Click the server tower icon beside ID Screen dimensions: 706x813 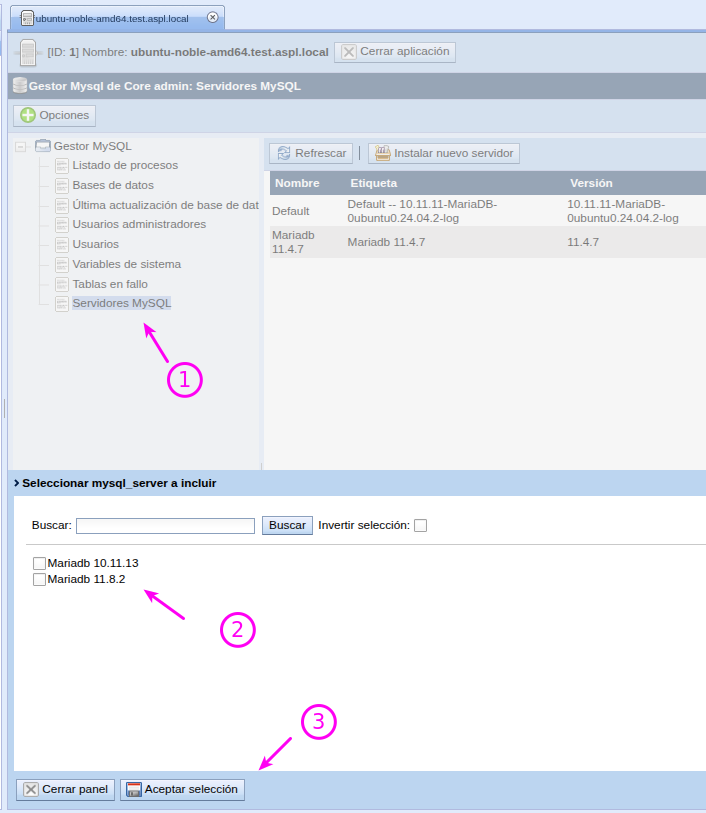click(28, 53)
